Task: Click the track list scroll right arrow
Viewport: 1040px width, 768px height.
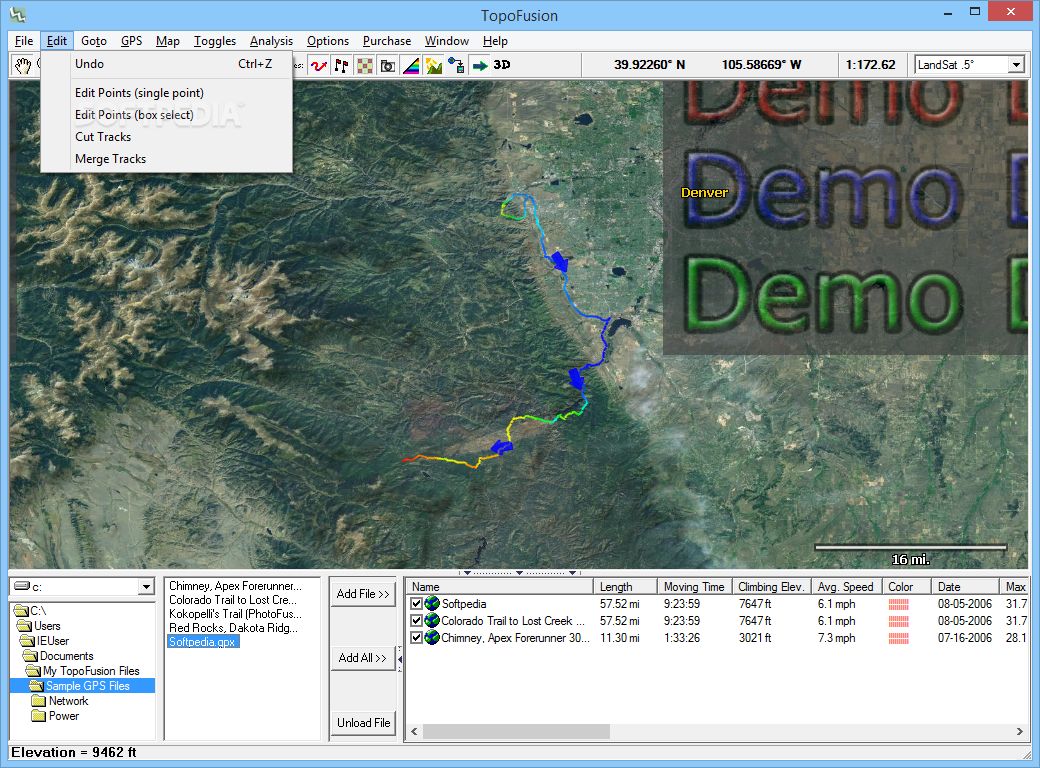Action: pyautogui.click(x=1019, y=732)
